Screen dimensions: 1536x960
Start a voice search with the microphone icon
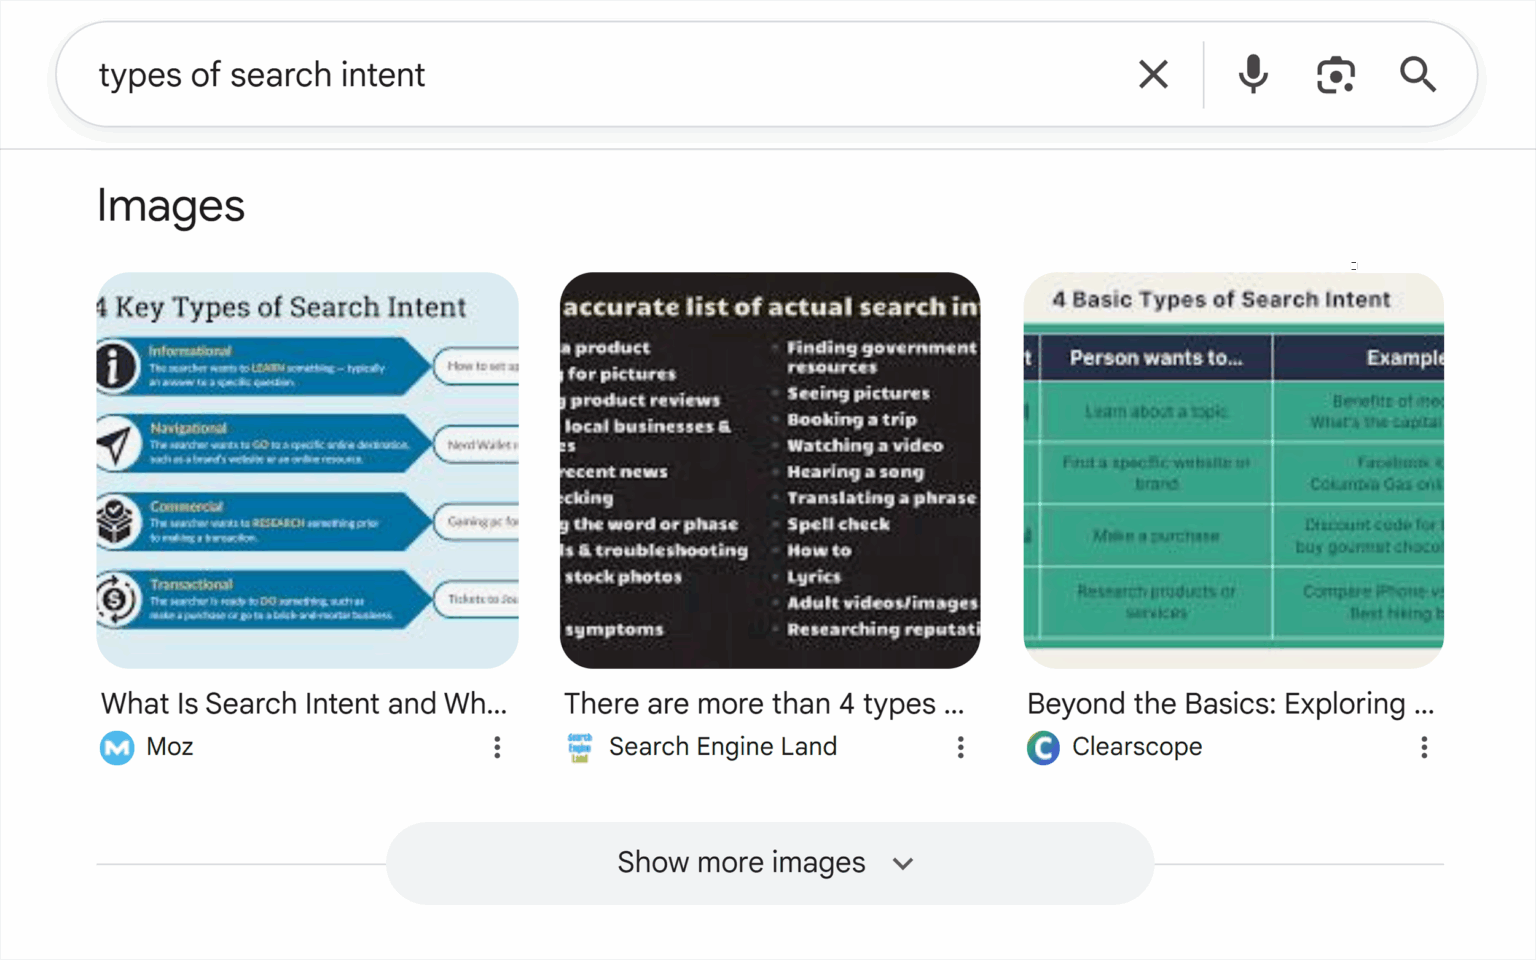point(1252,74)
